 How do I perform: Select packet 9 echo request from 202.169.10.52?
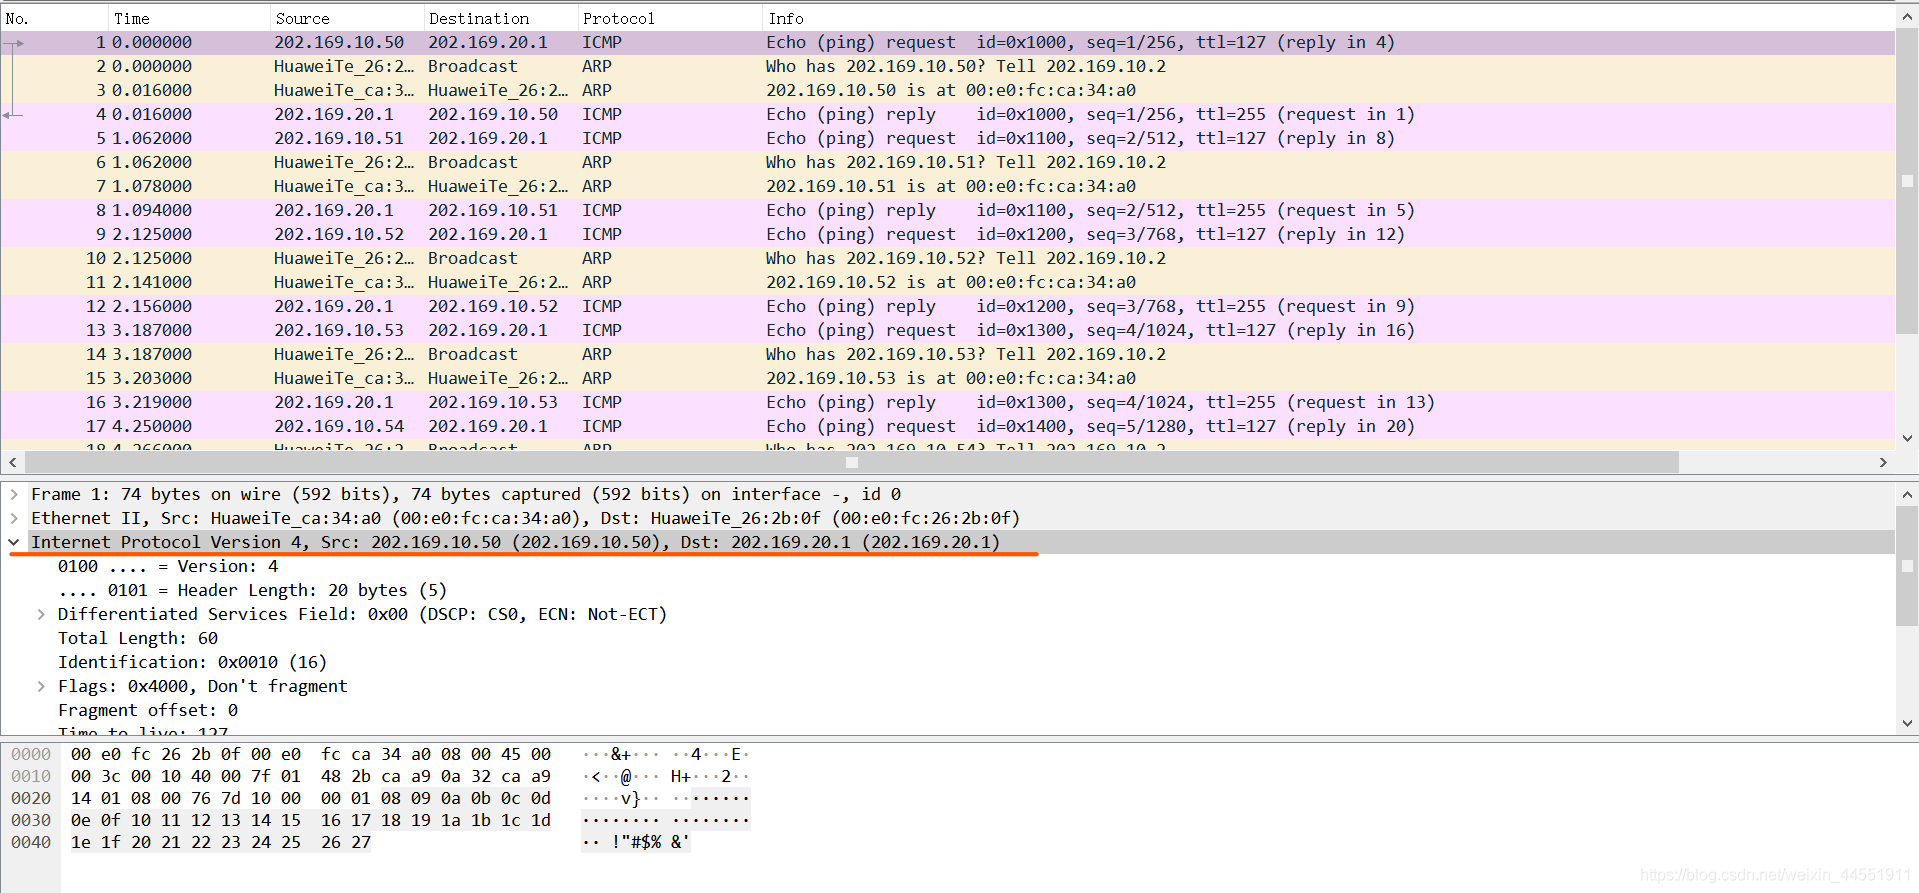(x=948, y=234)
